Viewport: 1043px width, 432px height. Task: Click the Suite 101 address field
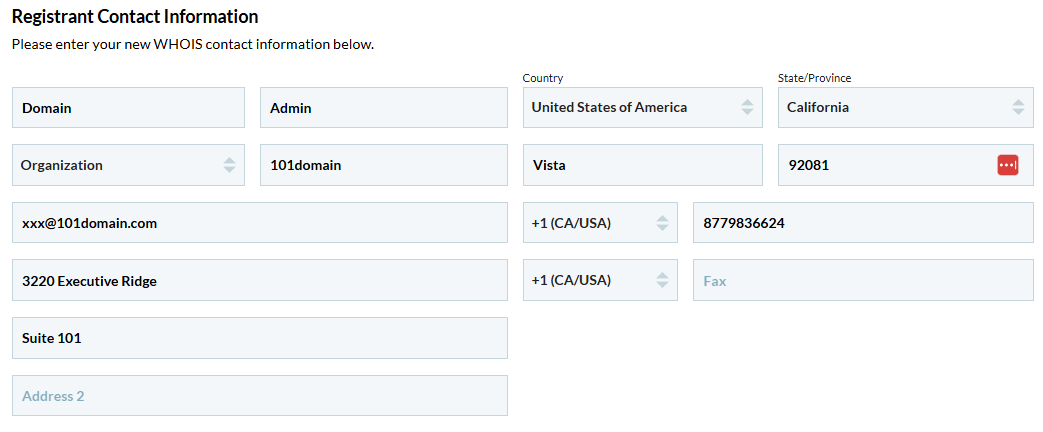[259, 338]
